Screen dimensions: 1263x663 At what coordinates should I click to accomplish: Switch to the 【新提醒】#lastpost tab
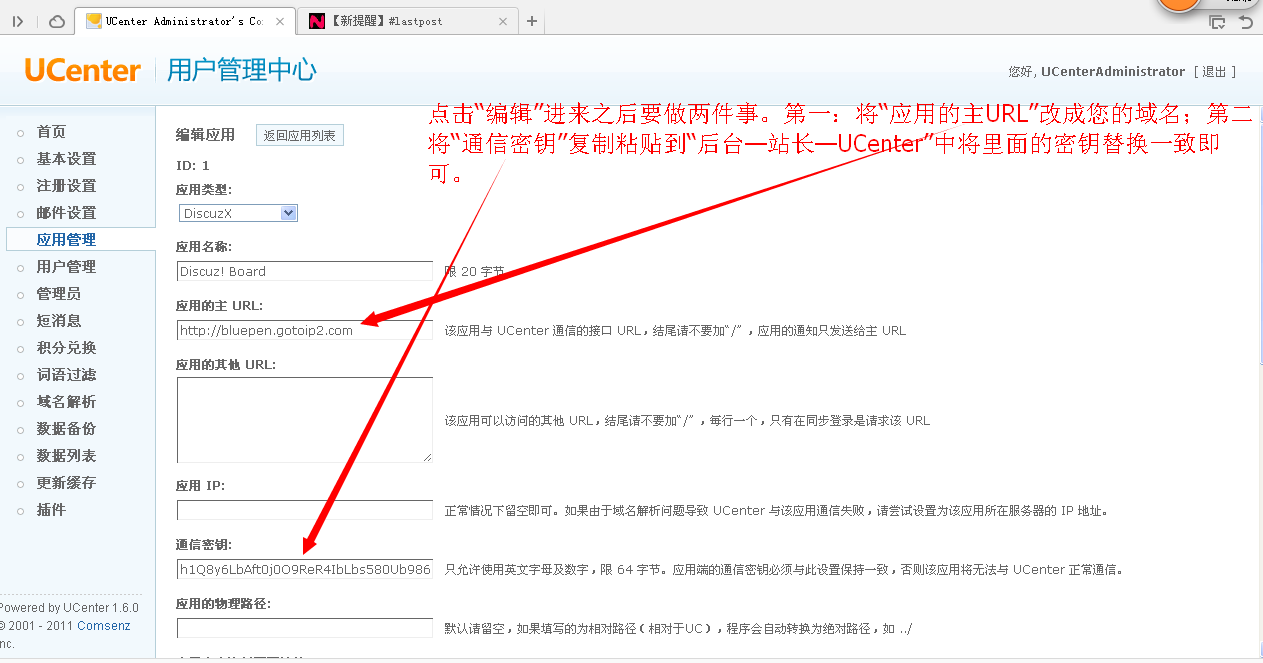tap(408, 21)
